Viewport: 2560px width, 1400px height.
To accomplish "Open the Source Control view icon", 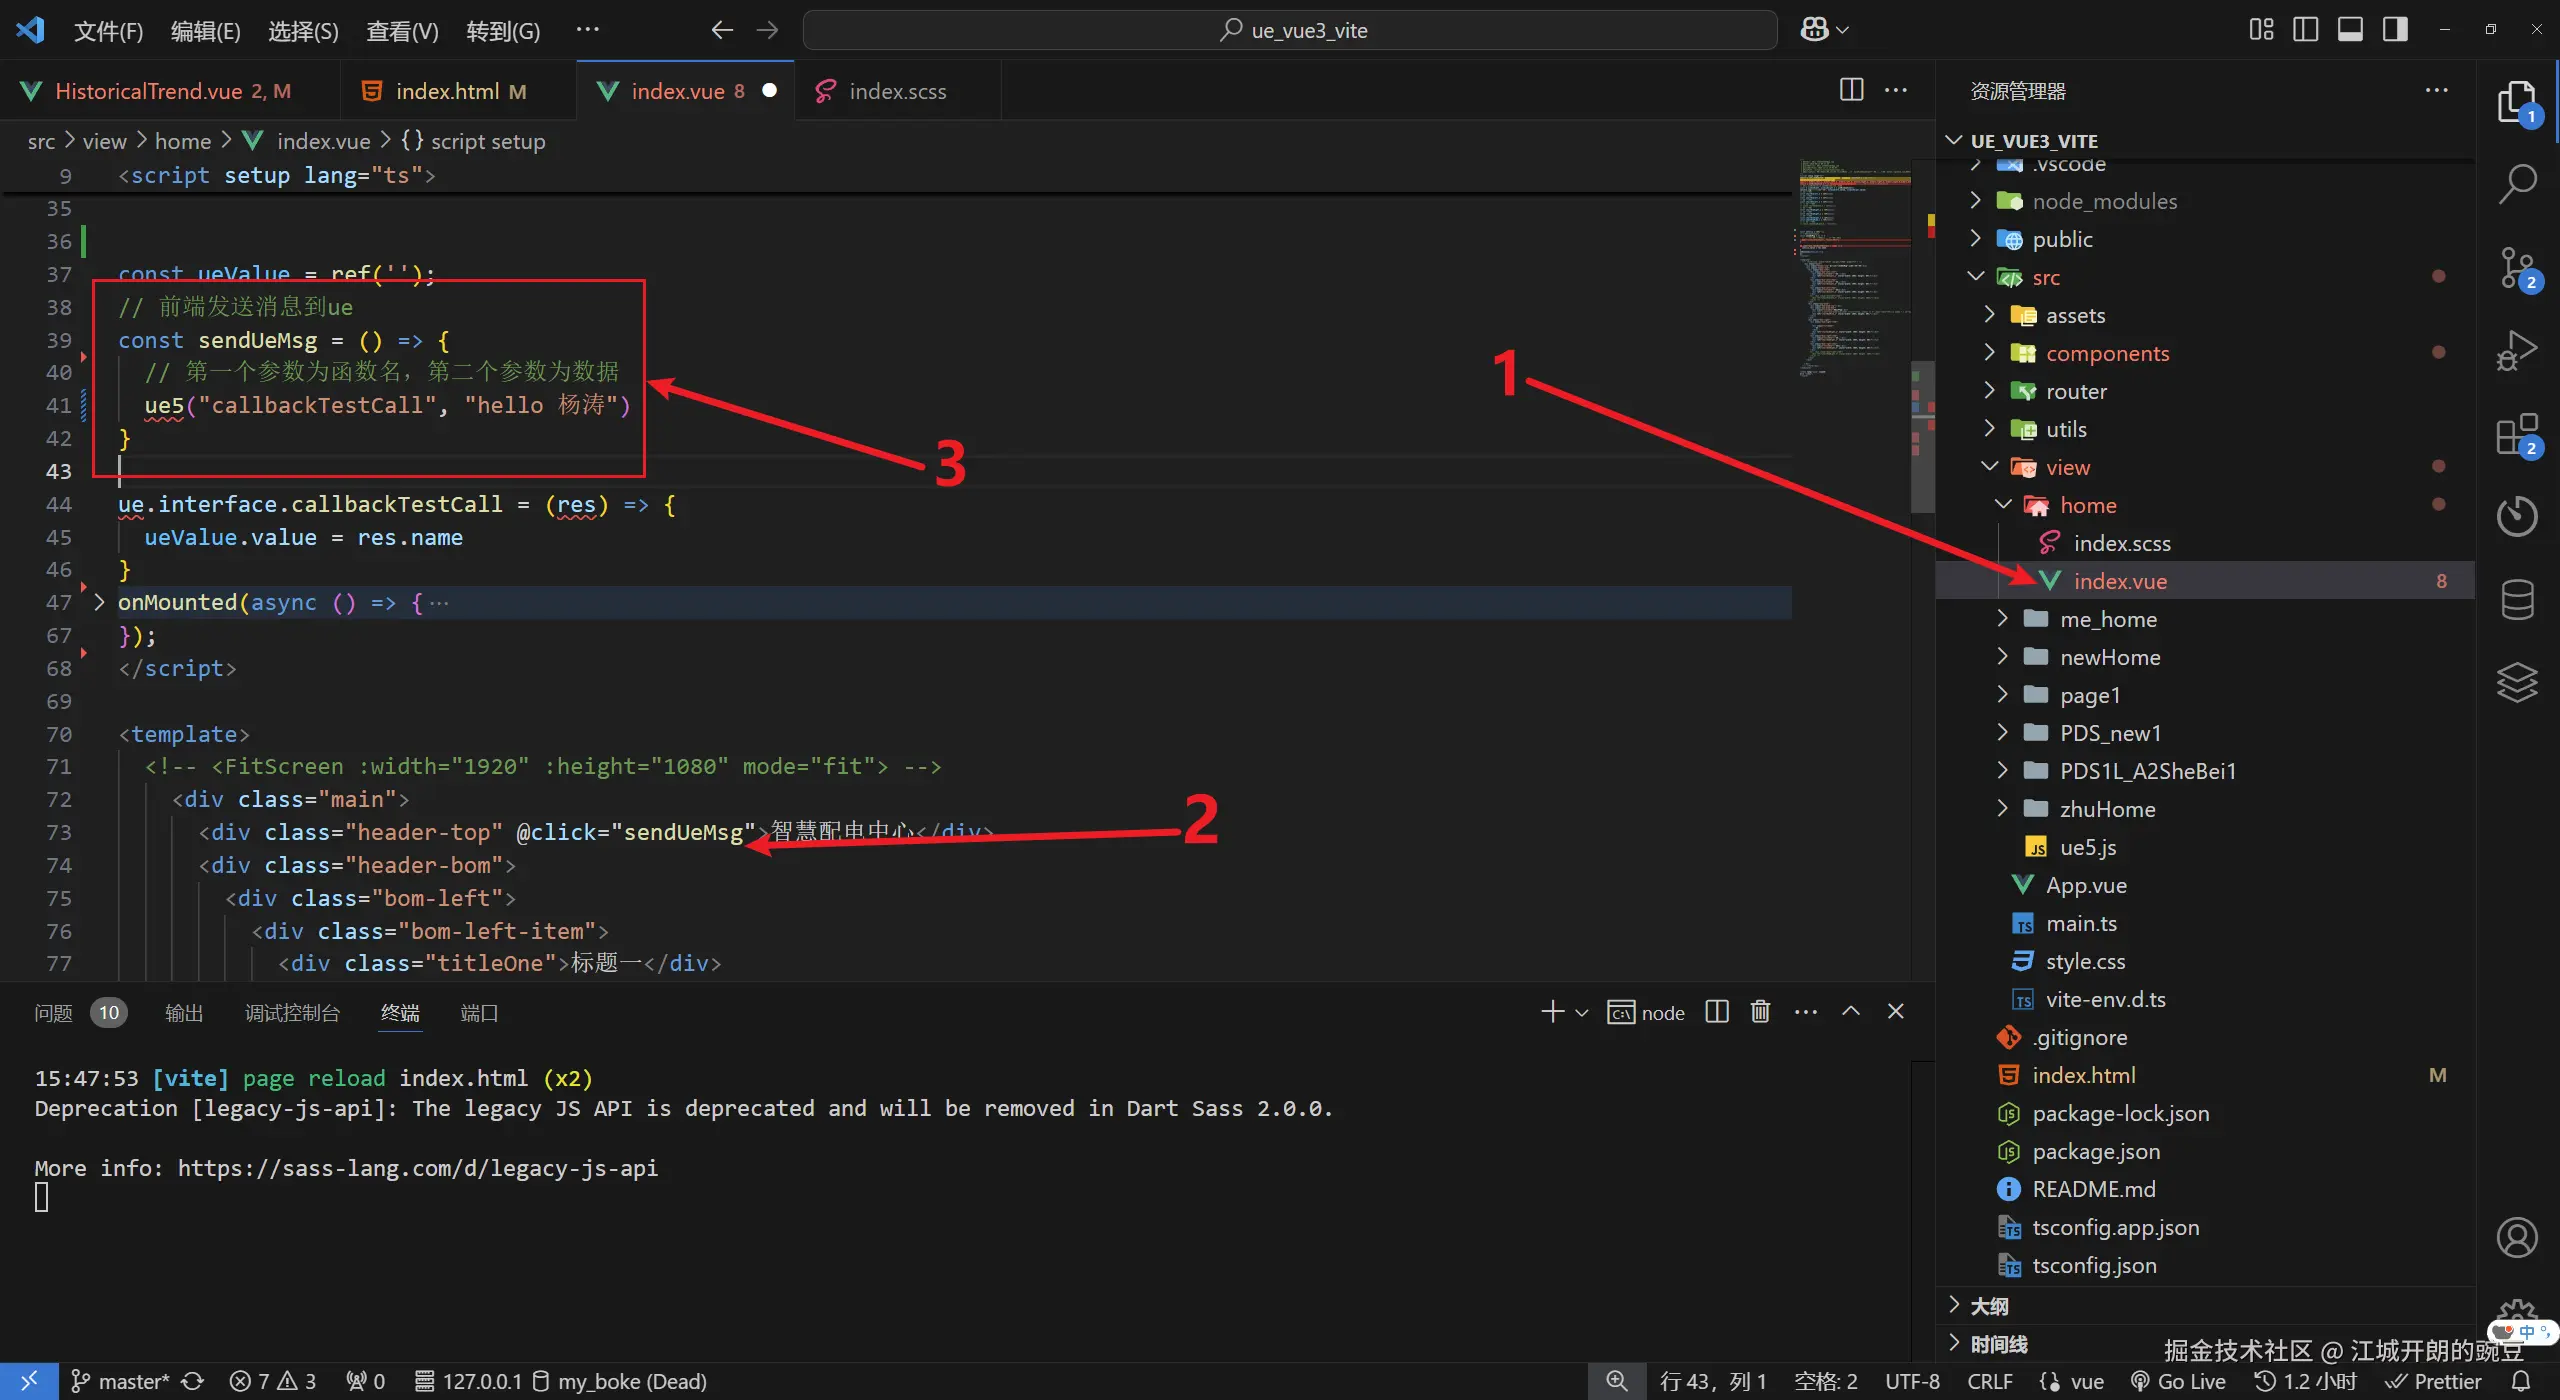I will [2517, 268].
